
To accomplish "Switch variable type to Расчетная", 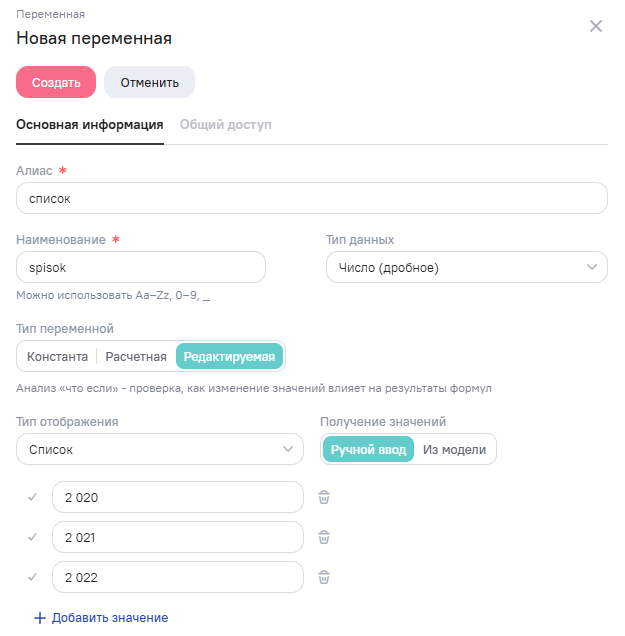I will point(136,356).
